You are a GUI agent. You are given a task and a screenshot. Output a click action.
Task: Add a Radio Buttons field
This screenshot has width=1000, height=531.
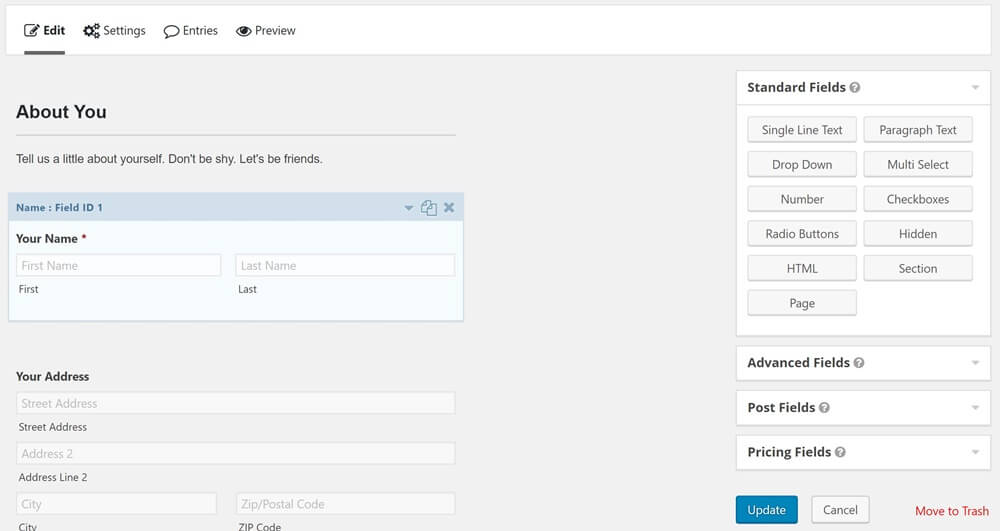[x=802, y=234]
